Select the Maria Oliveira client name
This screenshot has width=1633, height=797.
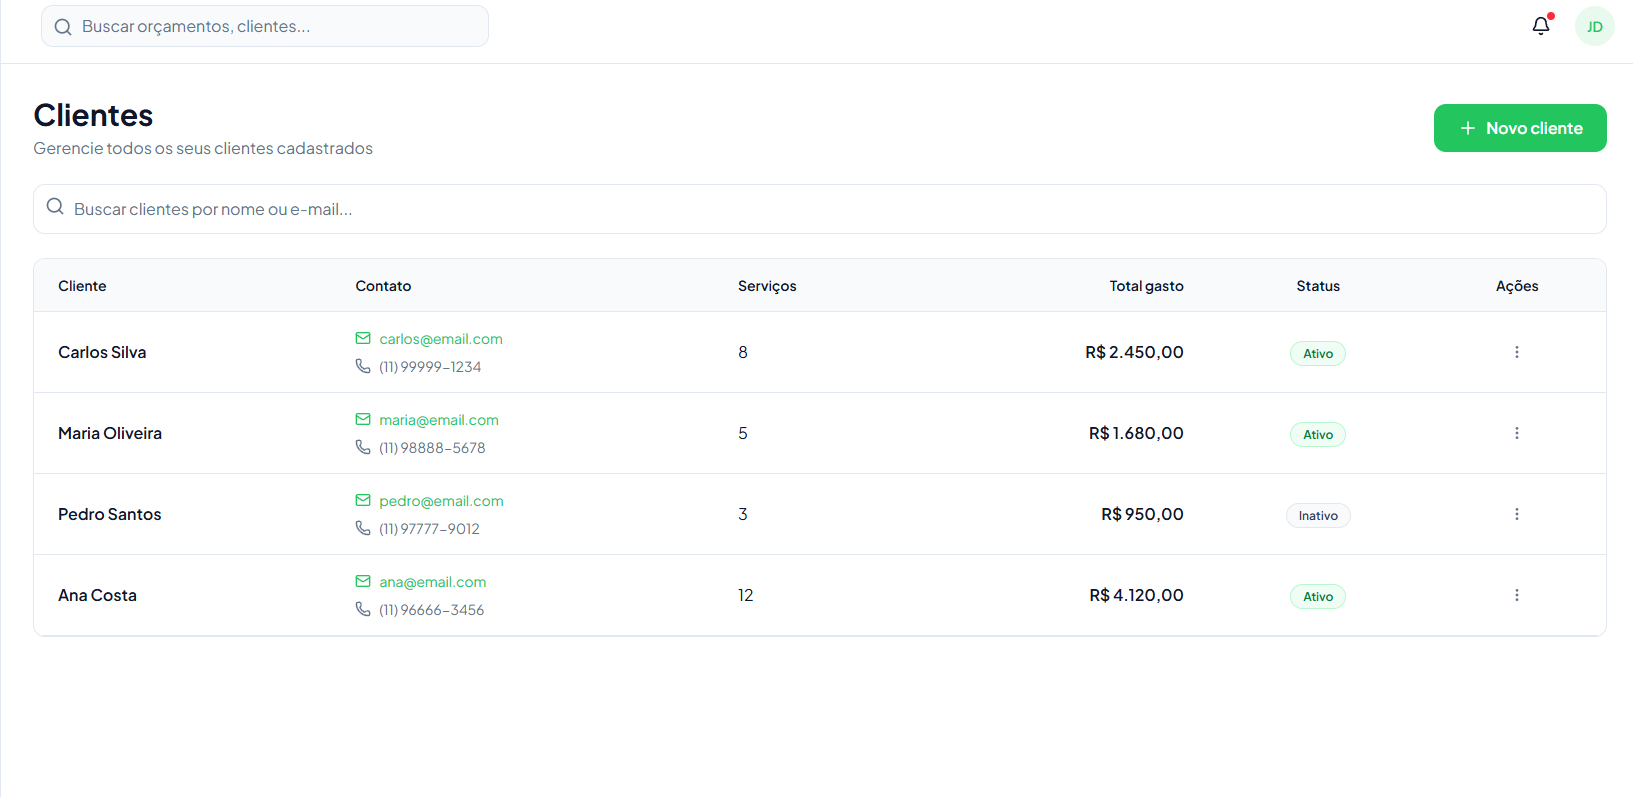pyautogui.click(x=110, y=433)
